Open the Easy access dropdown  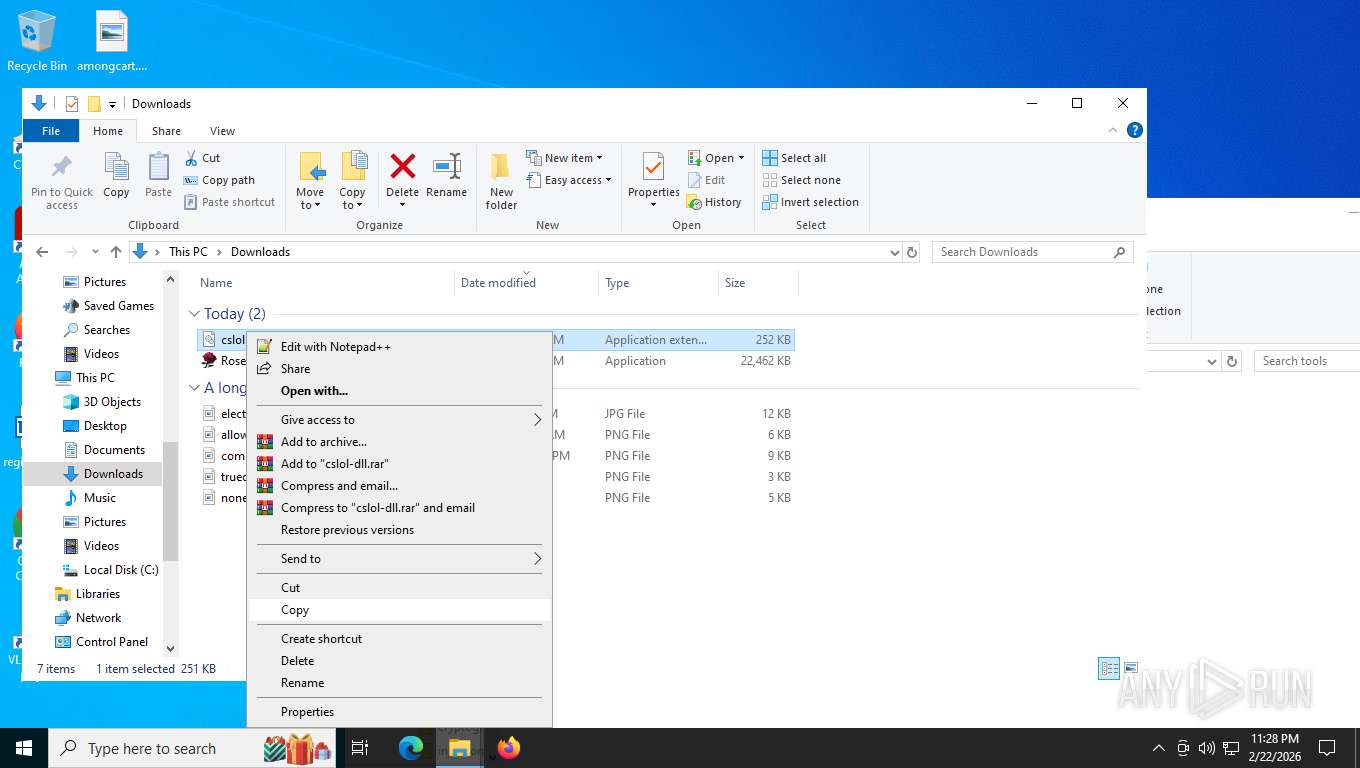click(x=569, y=180)
